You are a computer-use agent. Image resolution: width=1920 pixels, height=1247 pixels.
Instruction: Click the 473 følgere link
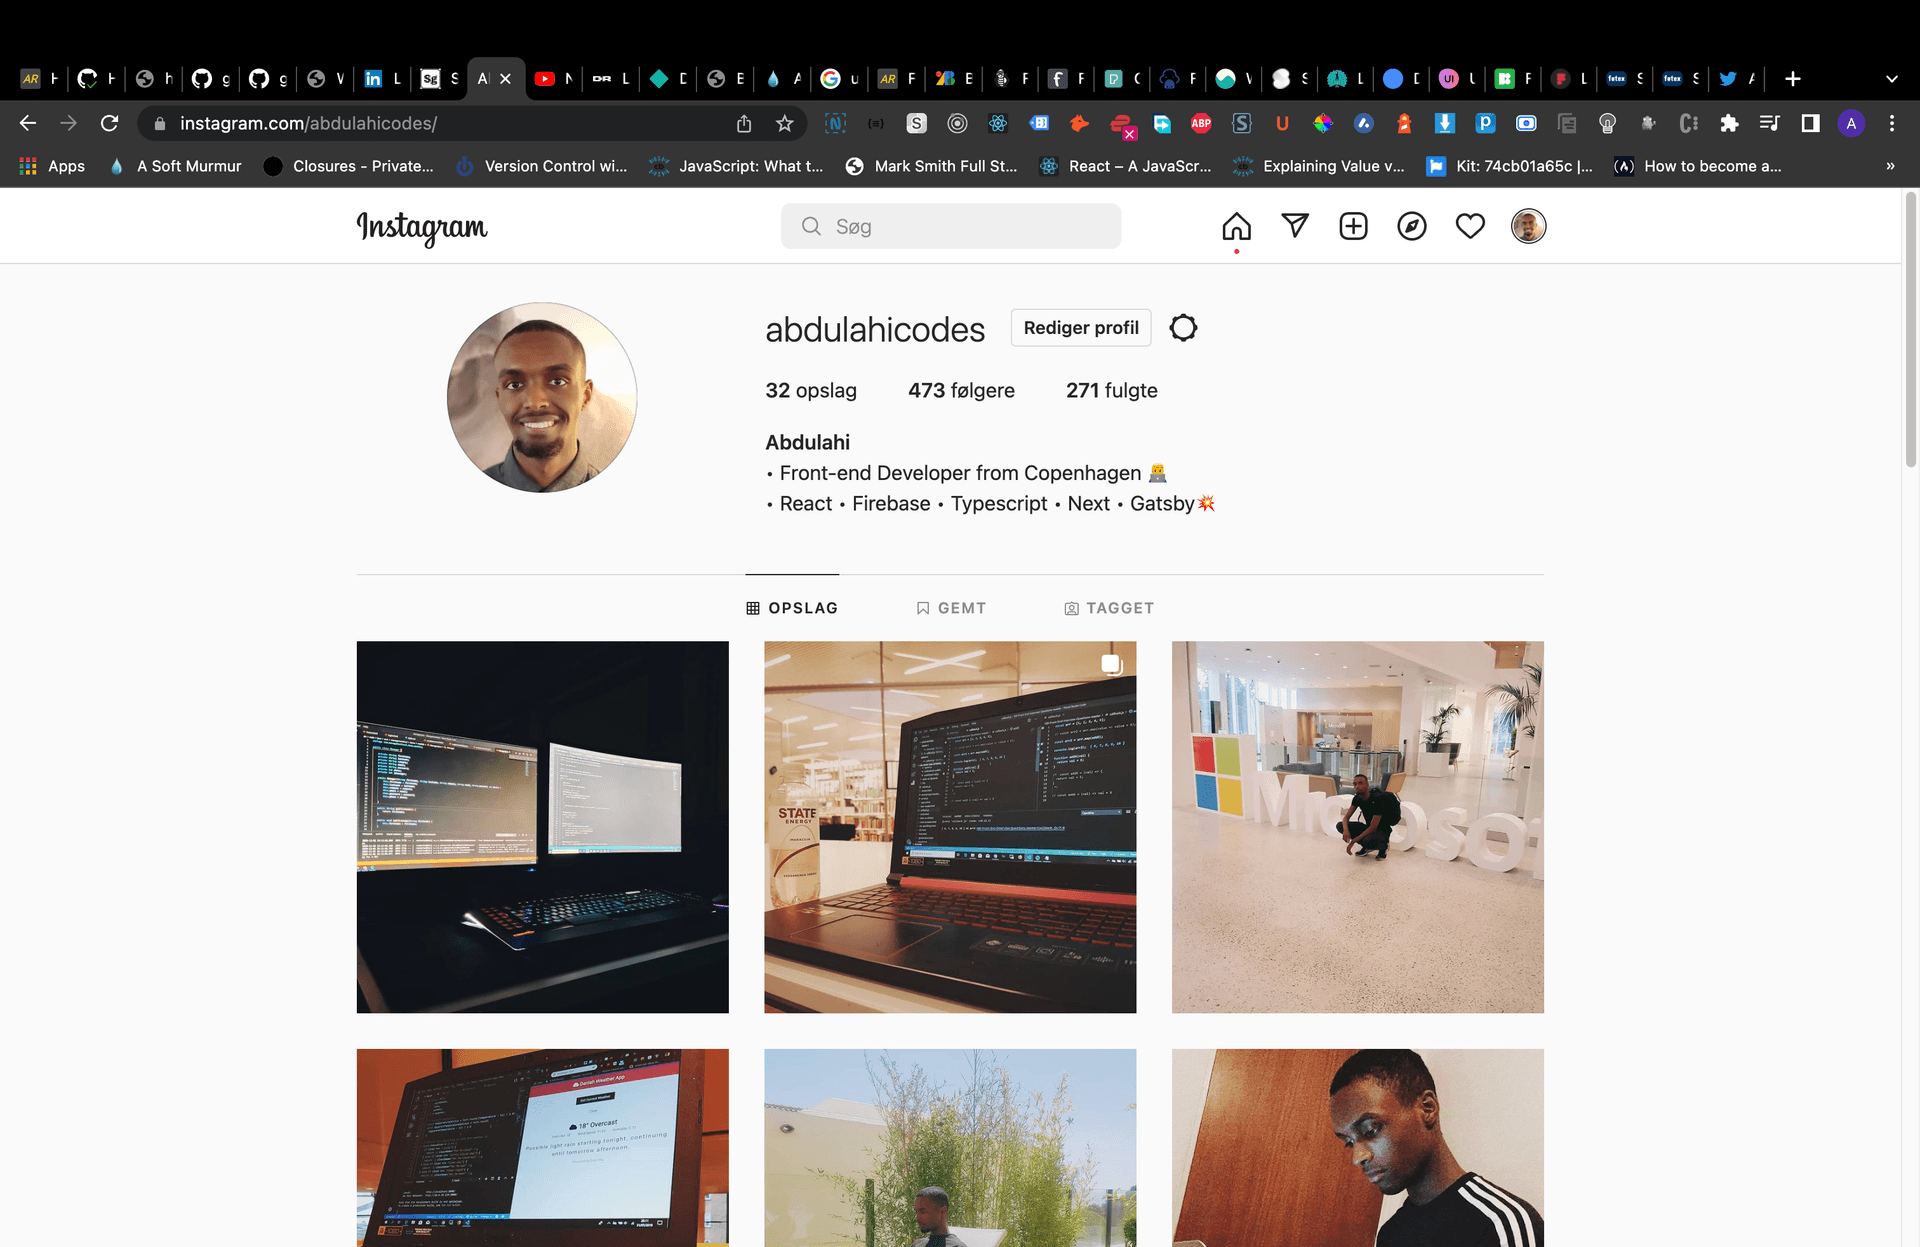[x=960, y=389]
